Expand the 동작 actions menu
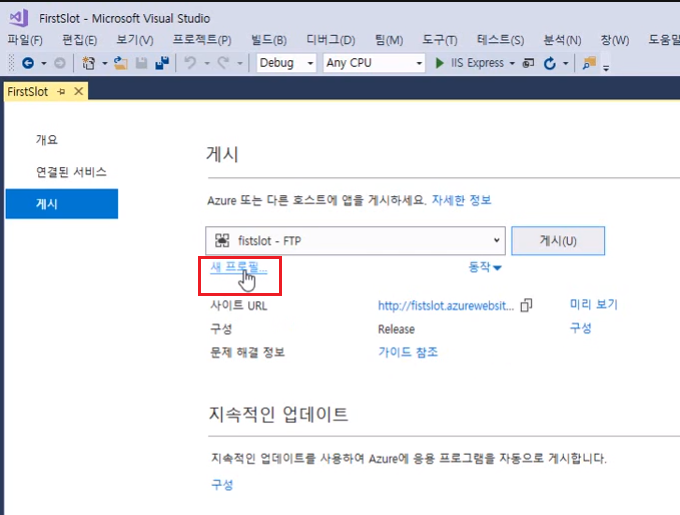Screen dimensions: 680x515 485,267
